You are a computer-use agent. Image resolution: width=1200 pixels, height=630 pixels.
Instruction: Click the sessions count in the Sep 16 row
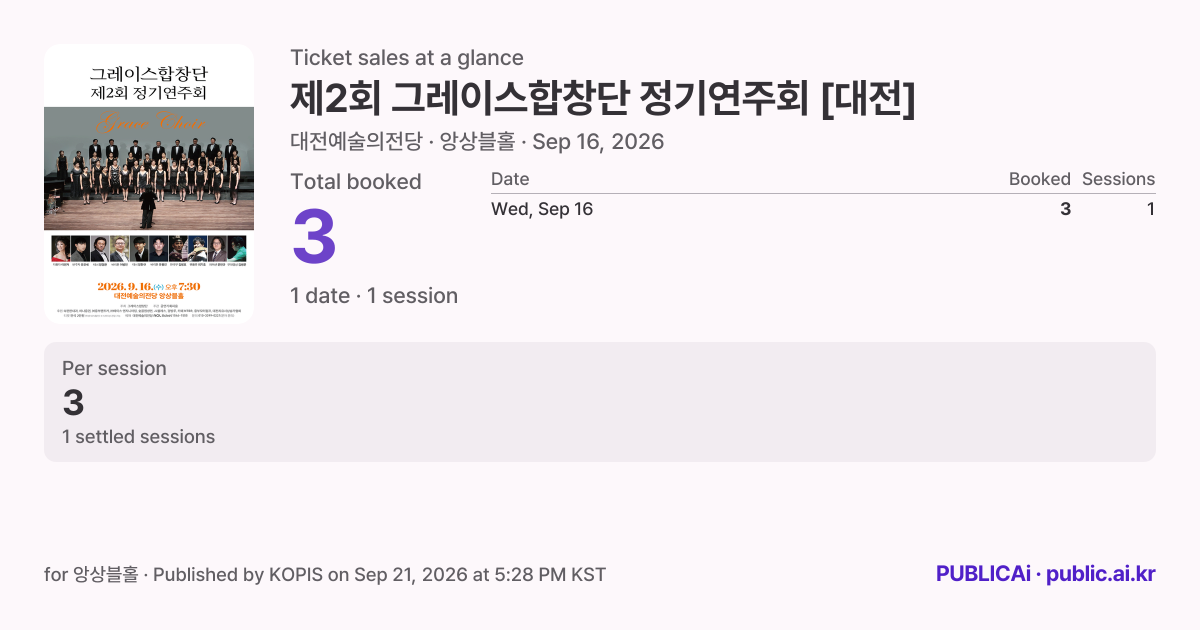pyautogui.click(x=1151, y=209)
